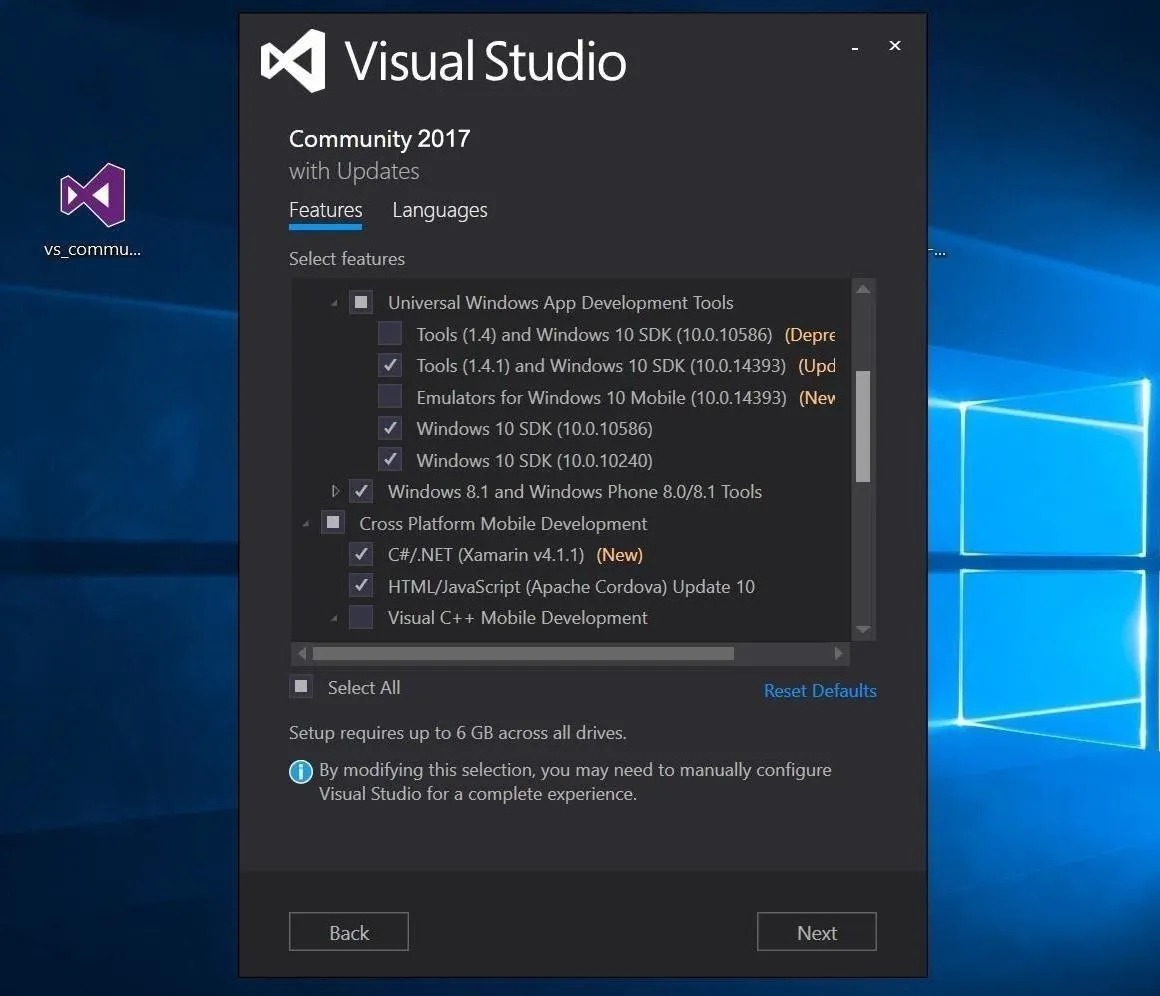
Task: Click the 'Select All' label text
Action: (364, 687)
